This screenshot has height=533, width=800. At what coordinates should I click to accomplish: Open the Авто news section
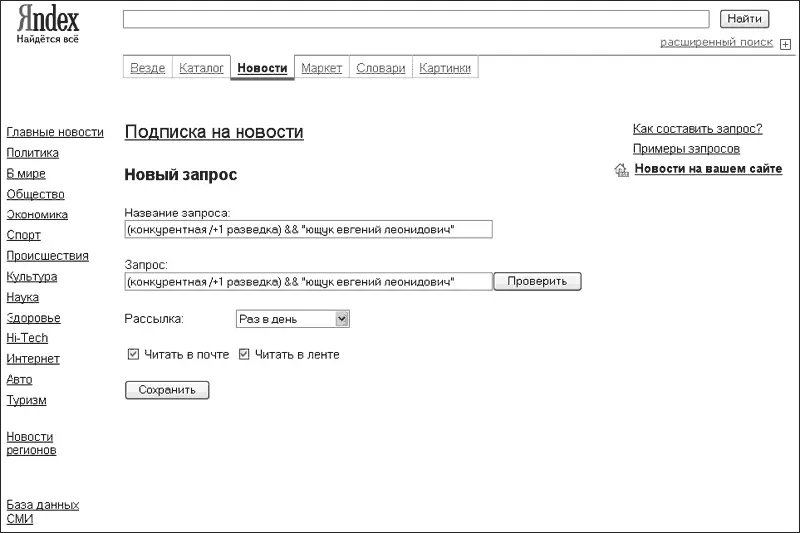19,379
